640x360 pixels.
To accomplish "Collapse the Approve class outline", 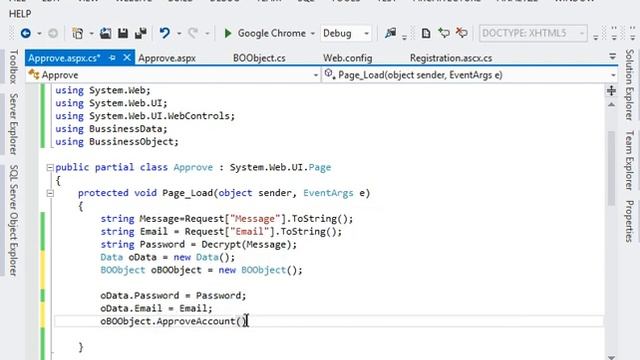I will pos(50,167).
